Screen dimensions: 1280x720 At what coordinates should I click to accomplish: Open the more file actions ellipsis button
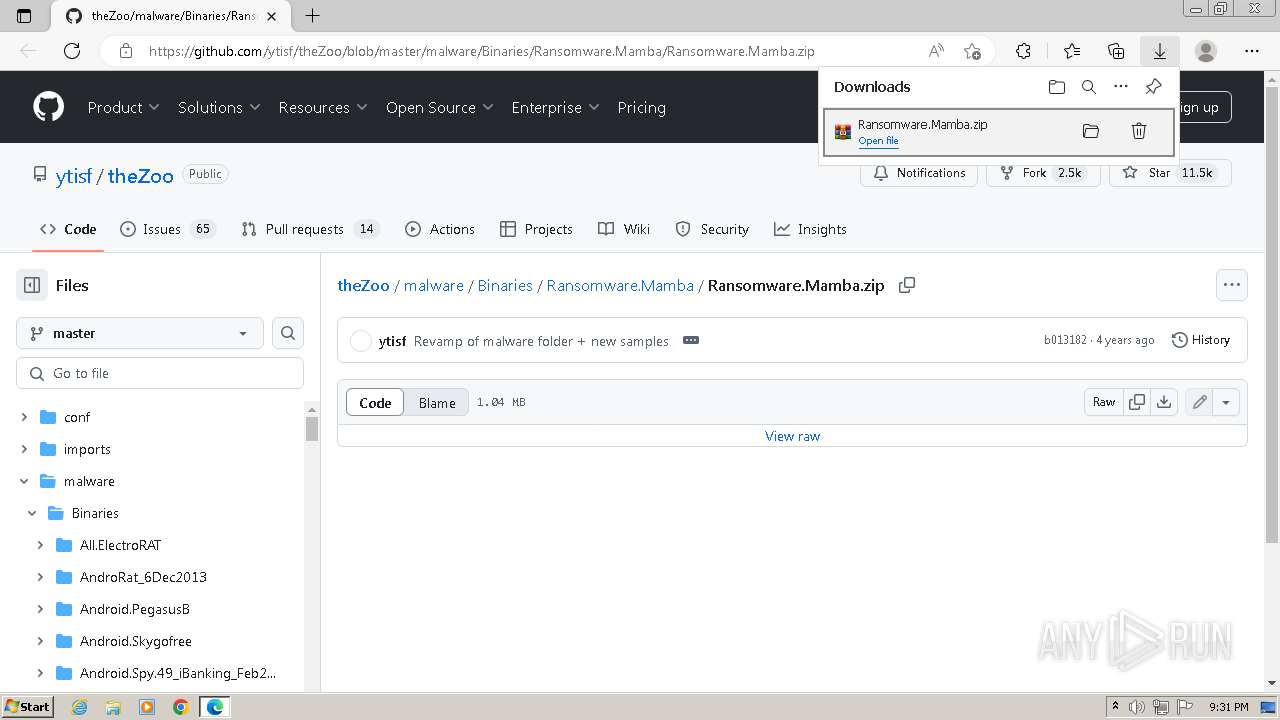[x=1232, y=285]
